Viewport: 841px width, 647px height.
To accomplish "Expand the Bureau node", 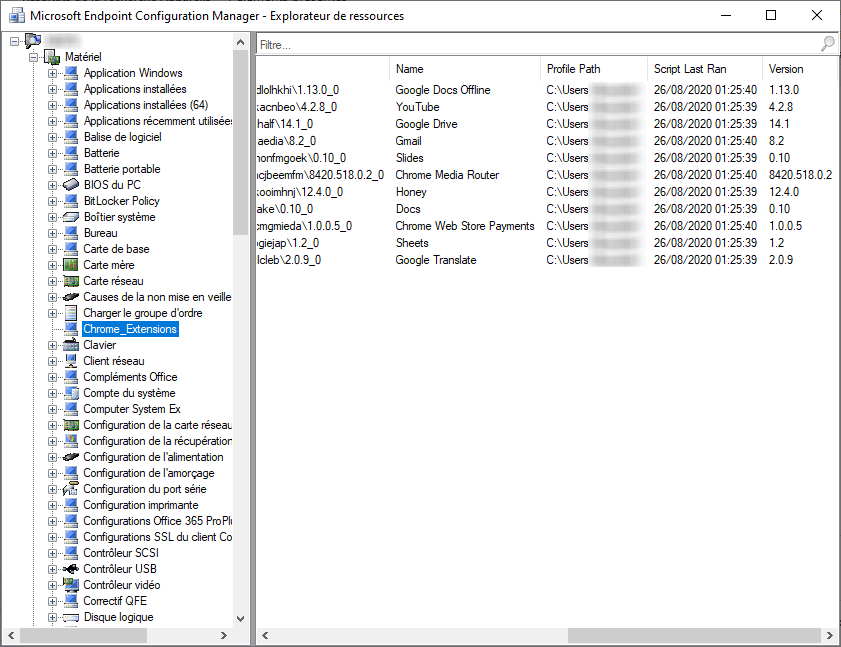I will coord(52,233).
